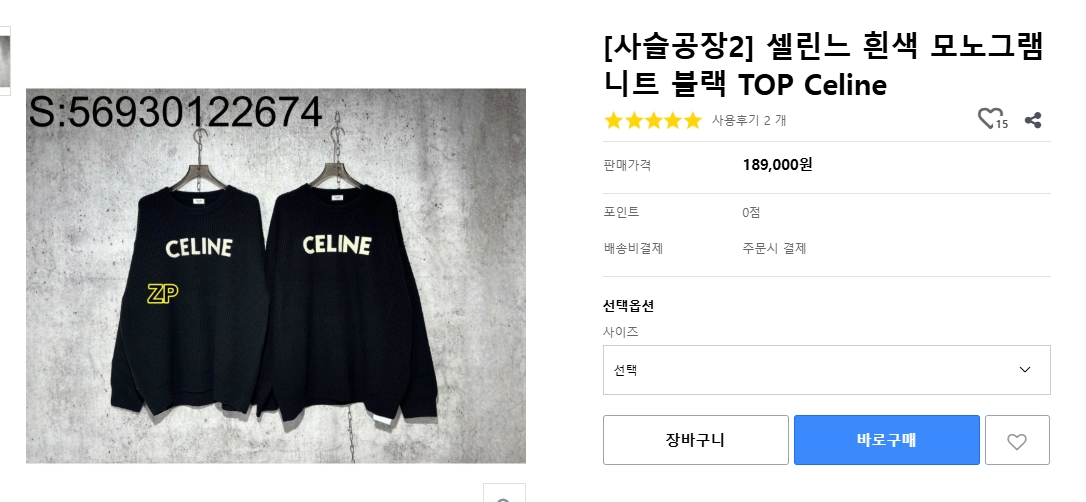
Task: Select the small thumbnail at left edge
Action: pos(5,61)
